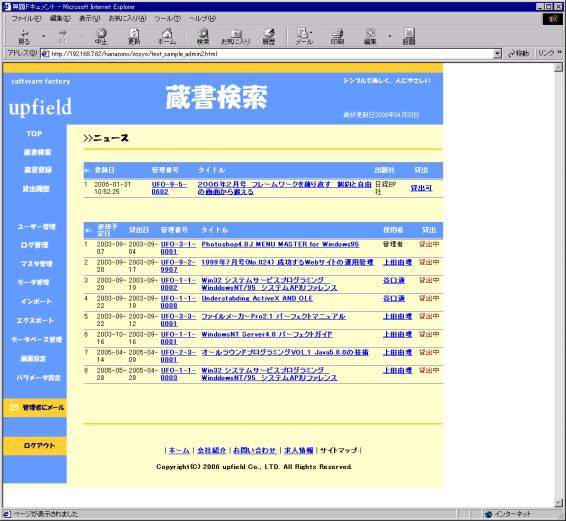The height and width of the screenshot is (521, 566).
Task: Open the ファイルメーカーPro2.1 パーフェクトマニュアル link
Action: 273,317
